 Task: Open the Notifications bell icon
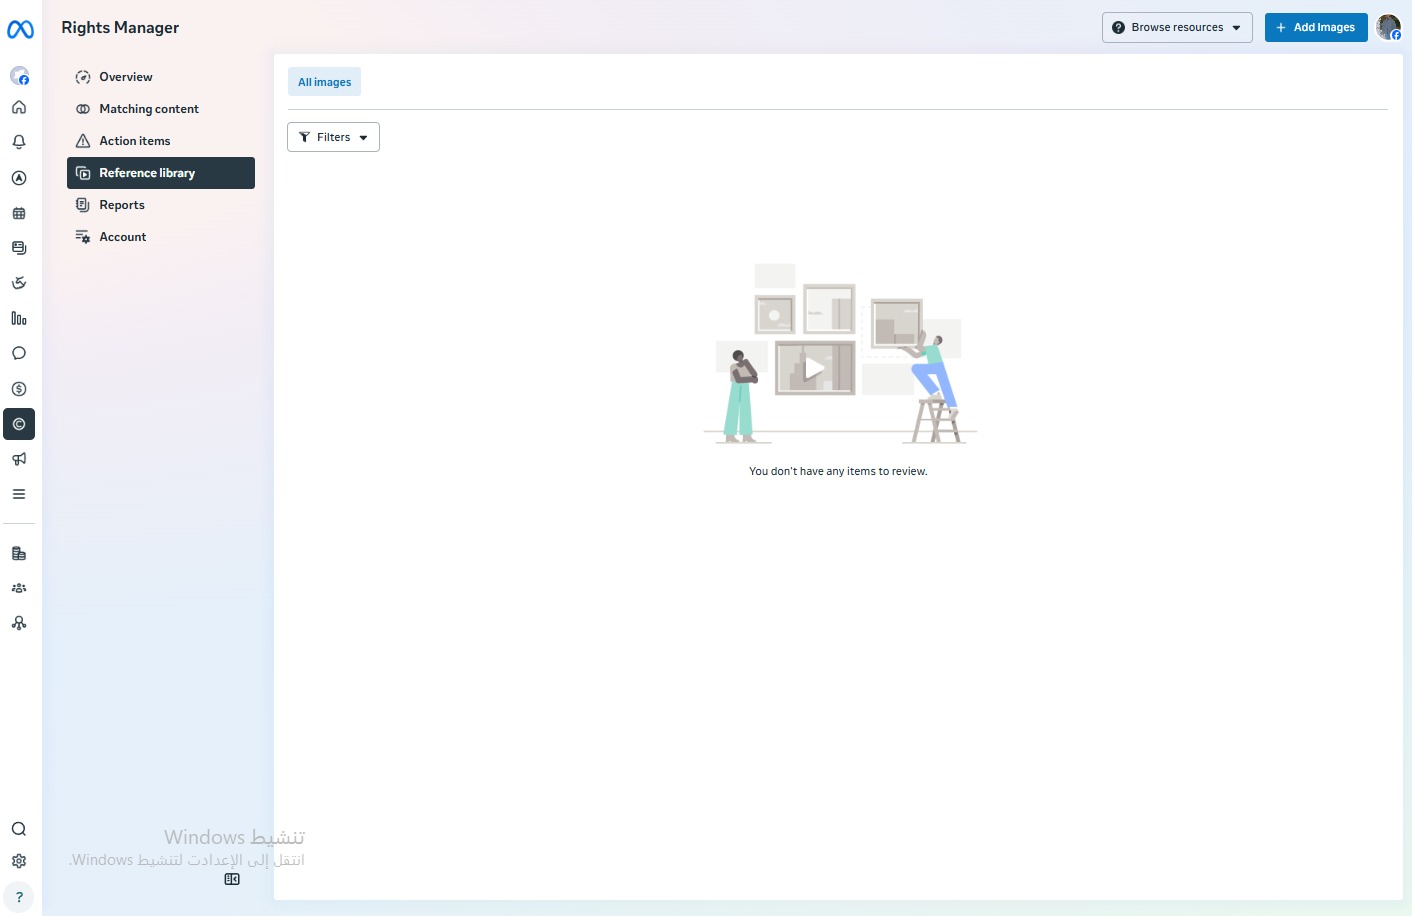pyautogui.click(x=19, y=142)
